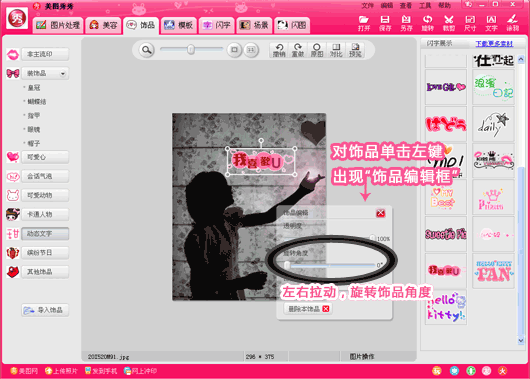Image resolution: width=530 pixels, height=379 pixels.
Task: Switch to the 美容 tab
Action: tap(103, 25)
